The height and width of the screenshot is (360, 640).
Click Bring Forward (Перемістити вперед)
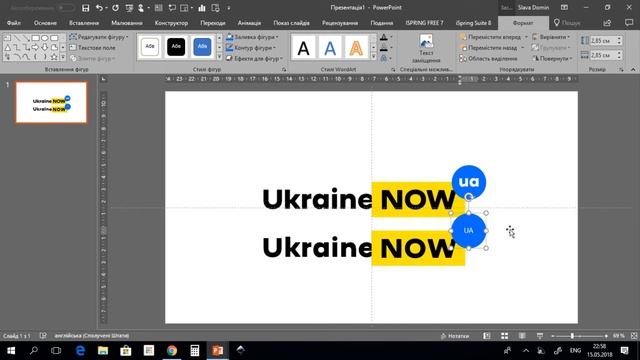click(x=490, y=37)
